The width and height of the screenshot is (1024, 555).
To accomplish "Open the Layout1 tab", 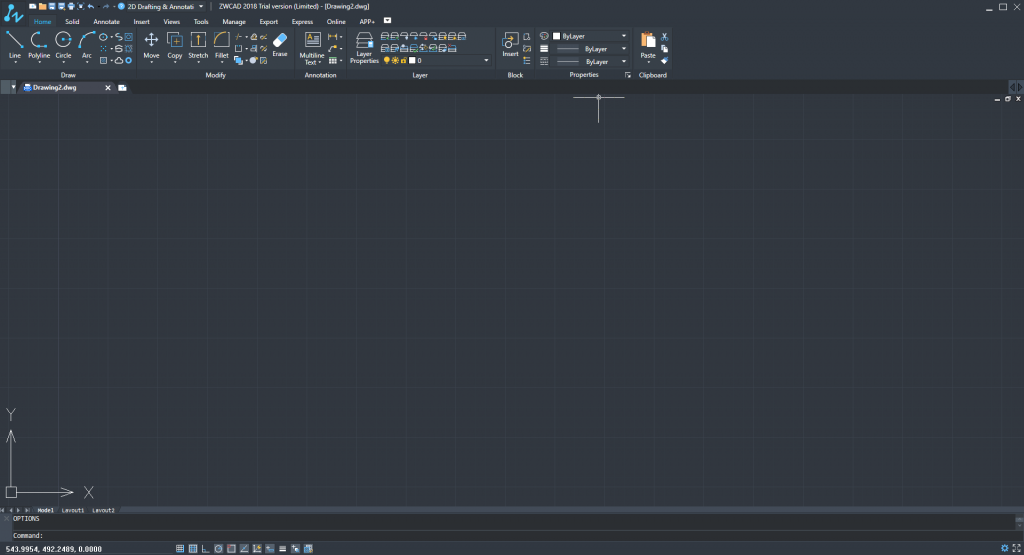I will (x=73, y=510).
